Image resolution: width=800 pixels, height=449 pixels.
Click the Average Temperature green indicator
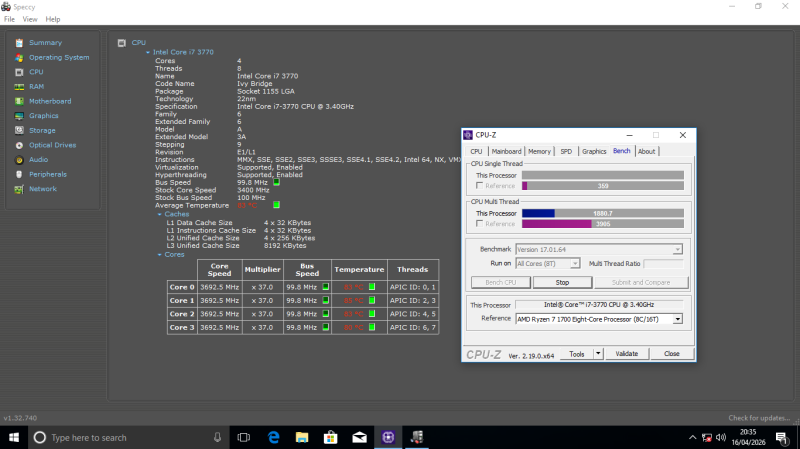point(277,205)
